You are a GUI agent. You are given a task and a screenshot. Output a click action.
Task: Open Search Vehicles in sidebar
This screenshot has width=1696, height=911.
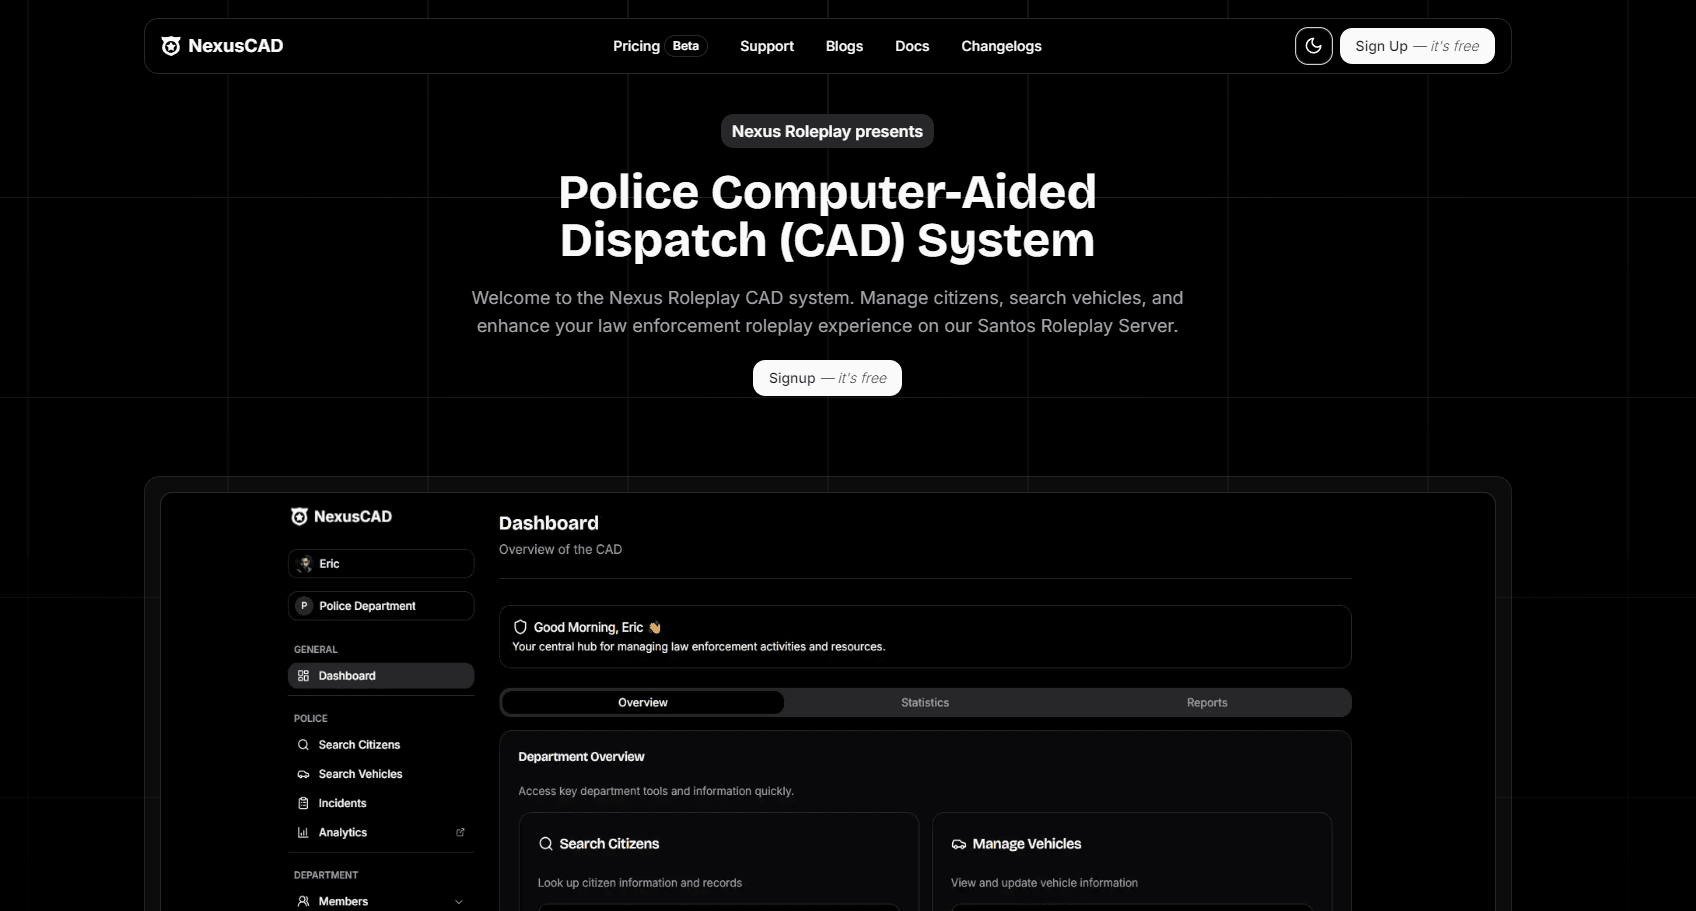pyautogui.click(x=381, y=774)
